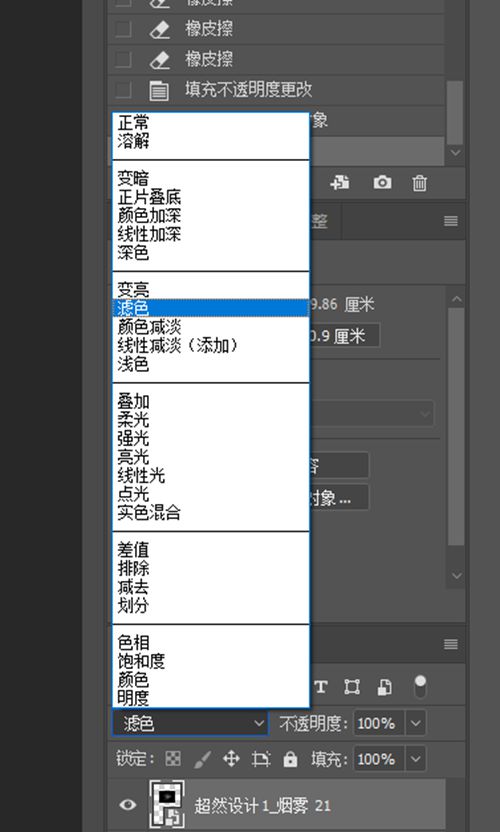The width and height of the screenshot is (500, 832).
Task: Create new document from current state icon
Action: tap(340, 183)
